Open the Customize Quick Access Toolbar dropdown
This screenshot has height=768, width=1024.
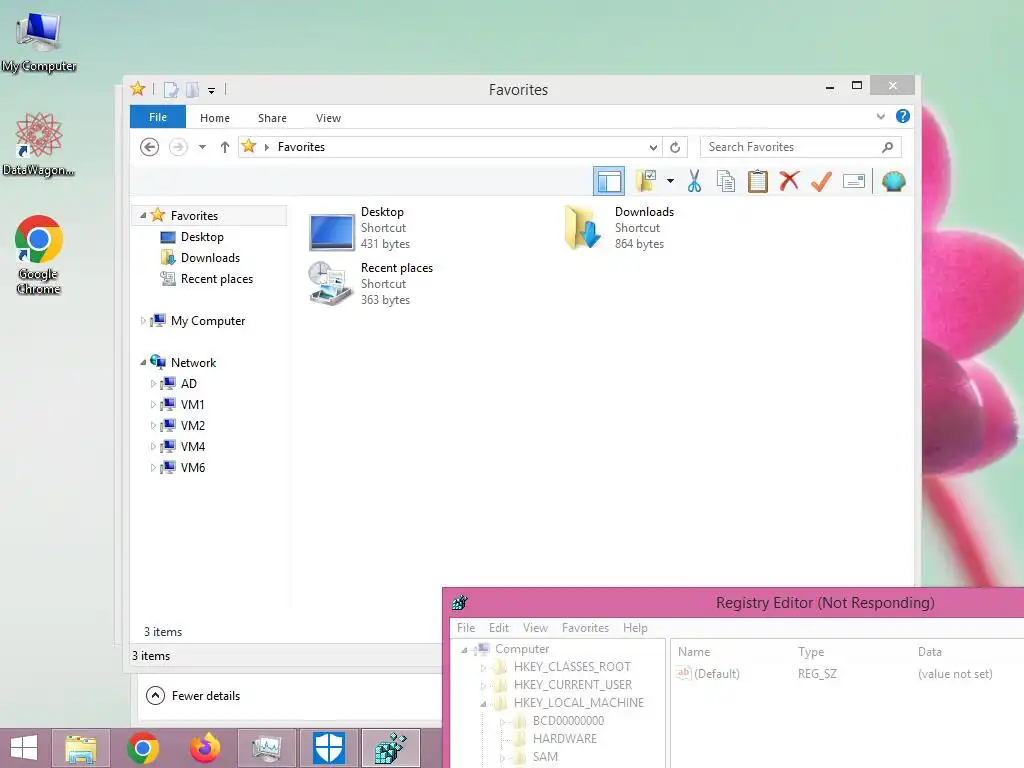(x=212, y=90)
